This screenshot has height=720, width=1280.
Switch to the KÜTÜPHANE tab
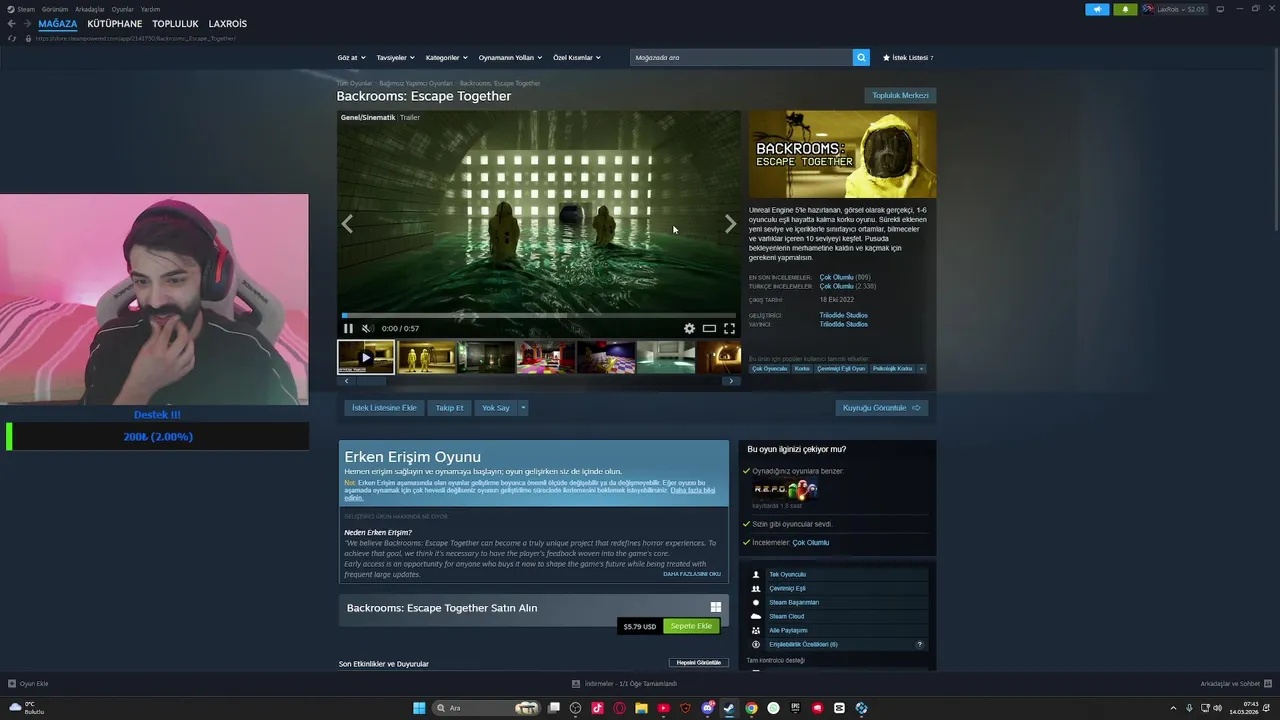[x=115, y=24]
